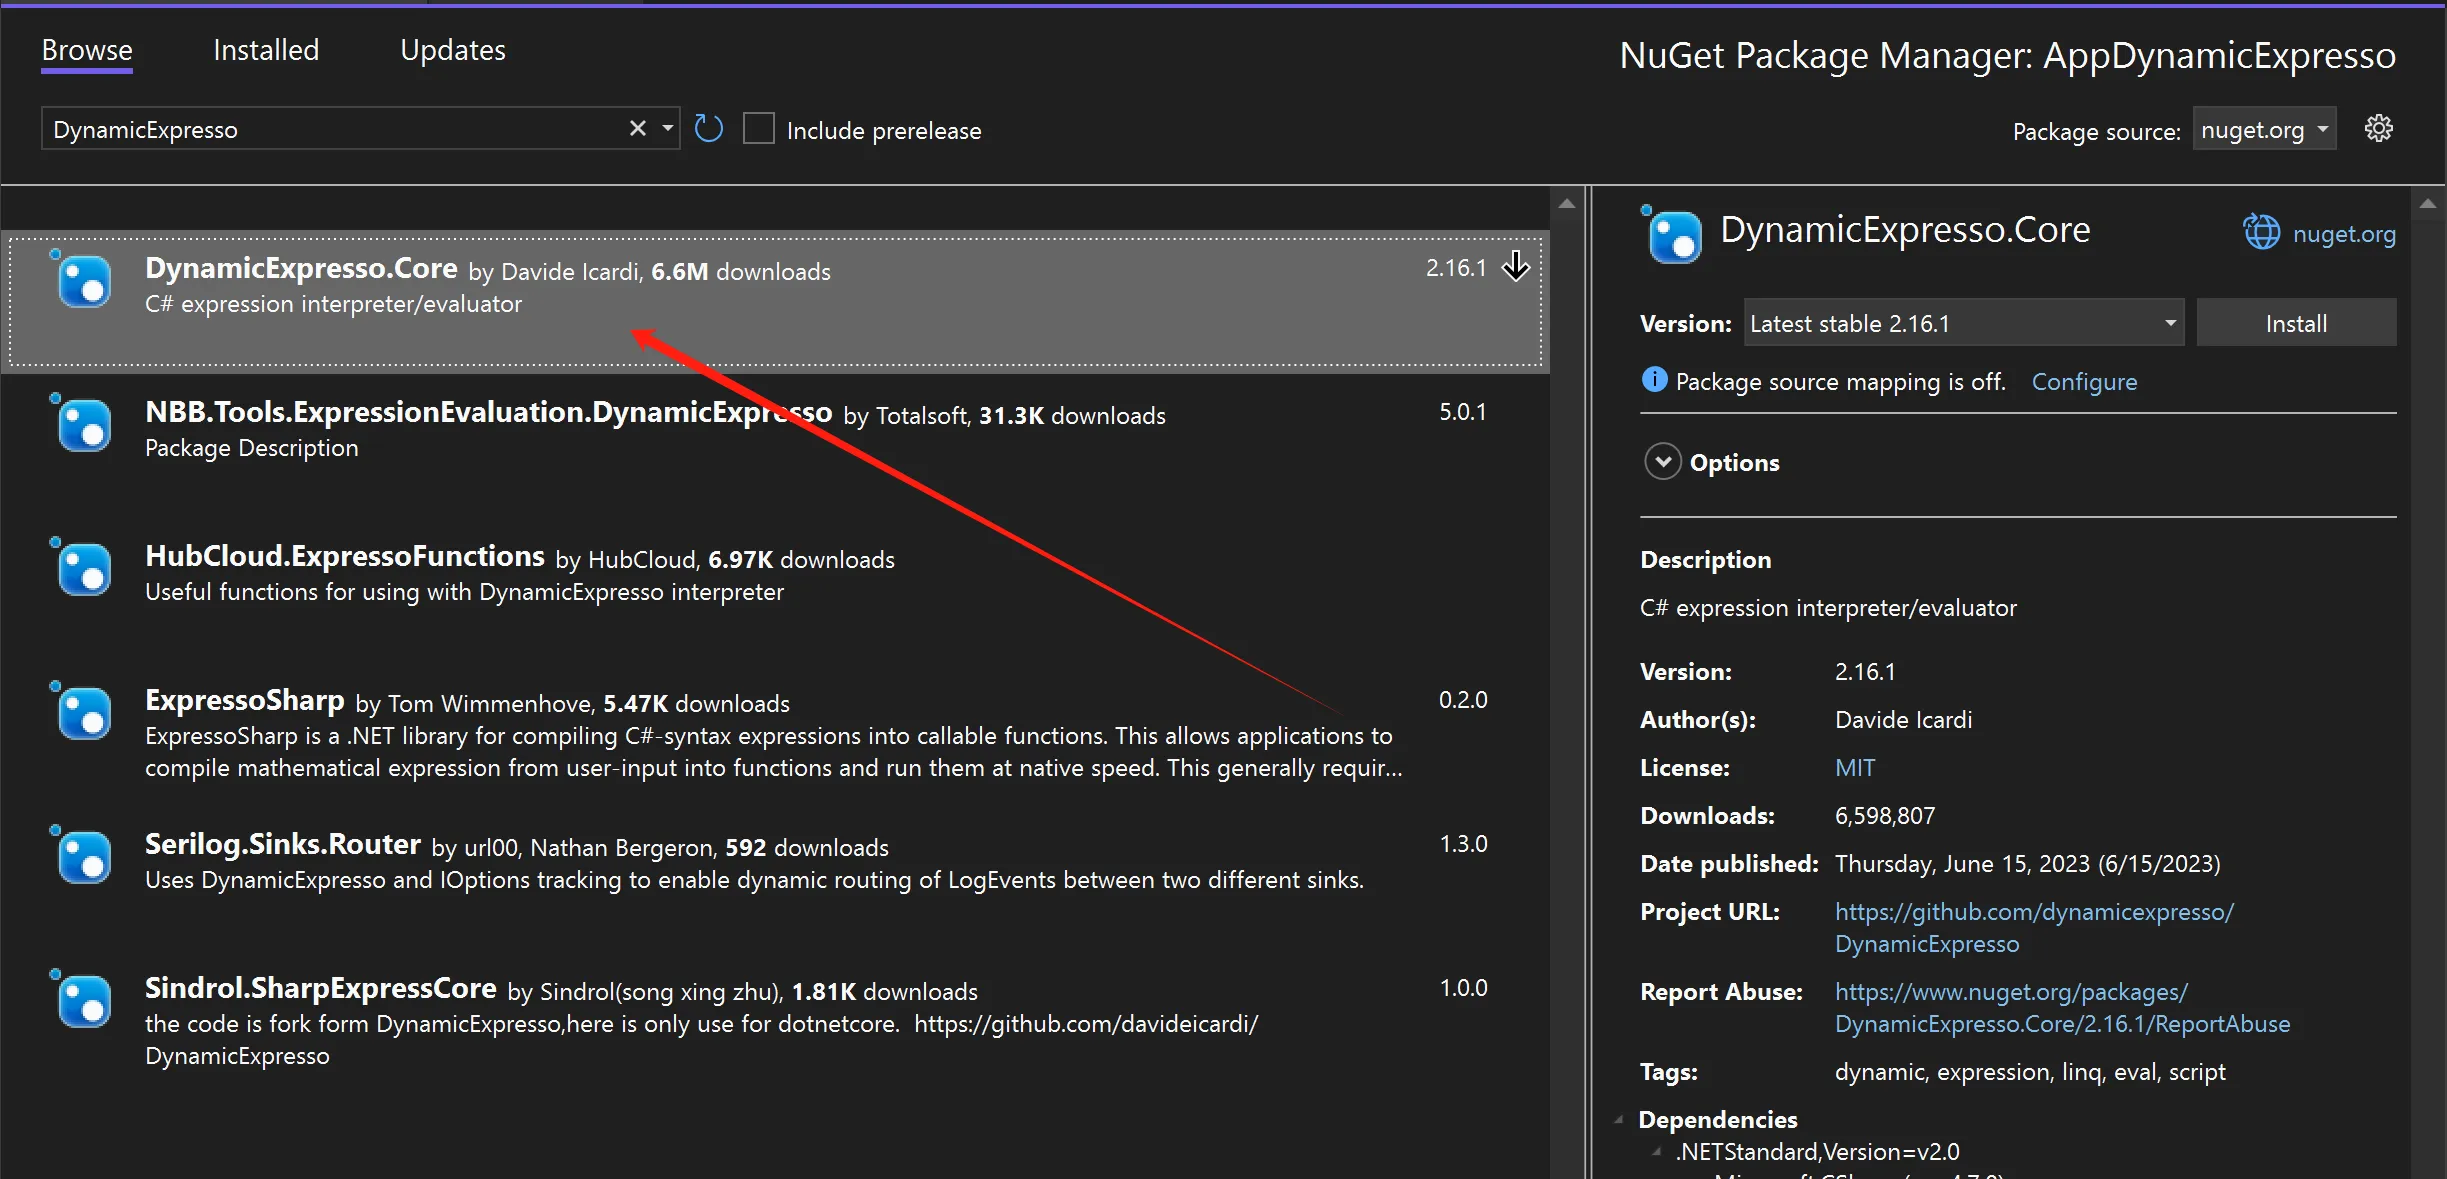This screenshot has height=1179, width=2447.
Task: Click the Downloads value 6,598,807
Action: pyautogui.click(x=1885, y=816)
